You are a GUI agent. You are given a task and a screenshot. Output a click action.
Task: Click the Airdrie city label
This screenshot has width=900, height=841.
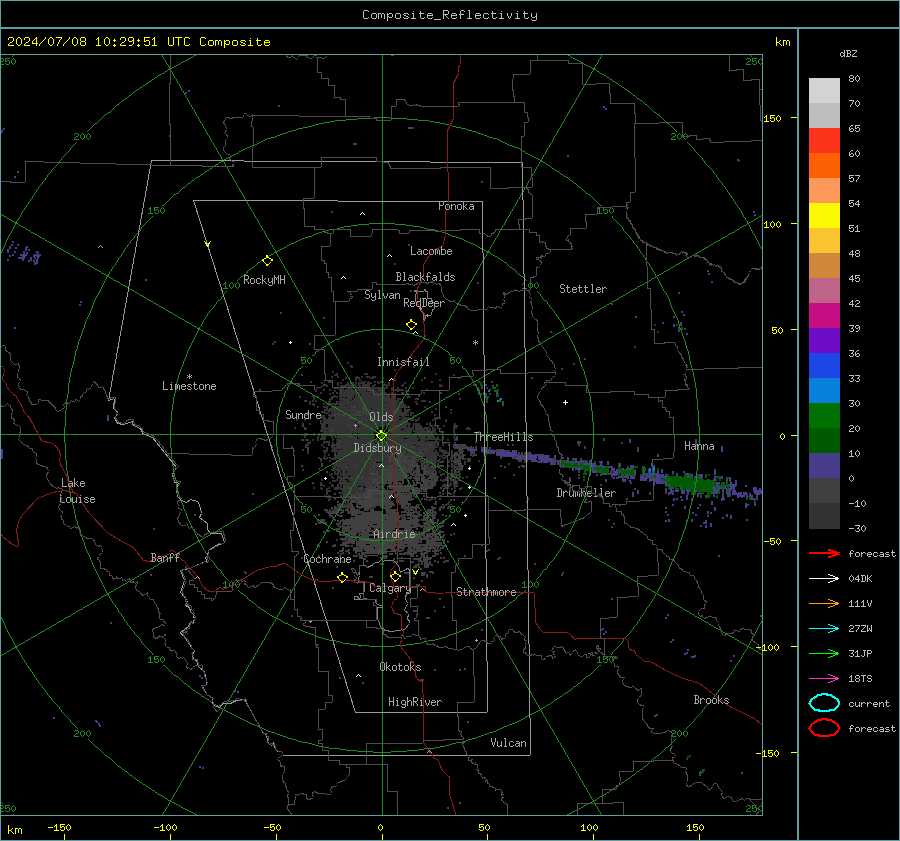[394, 534]
